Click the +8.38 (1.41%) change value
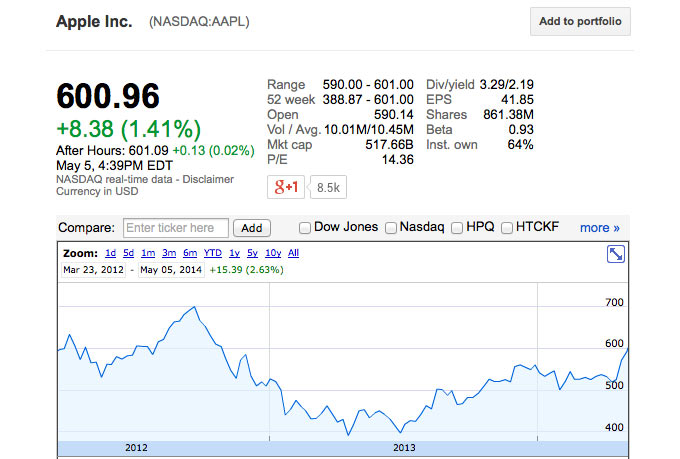This screenshot has height=459, width=680. pos(128,129)
